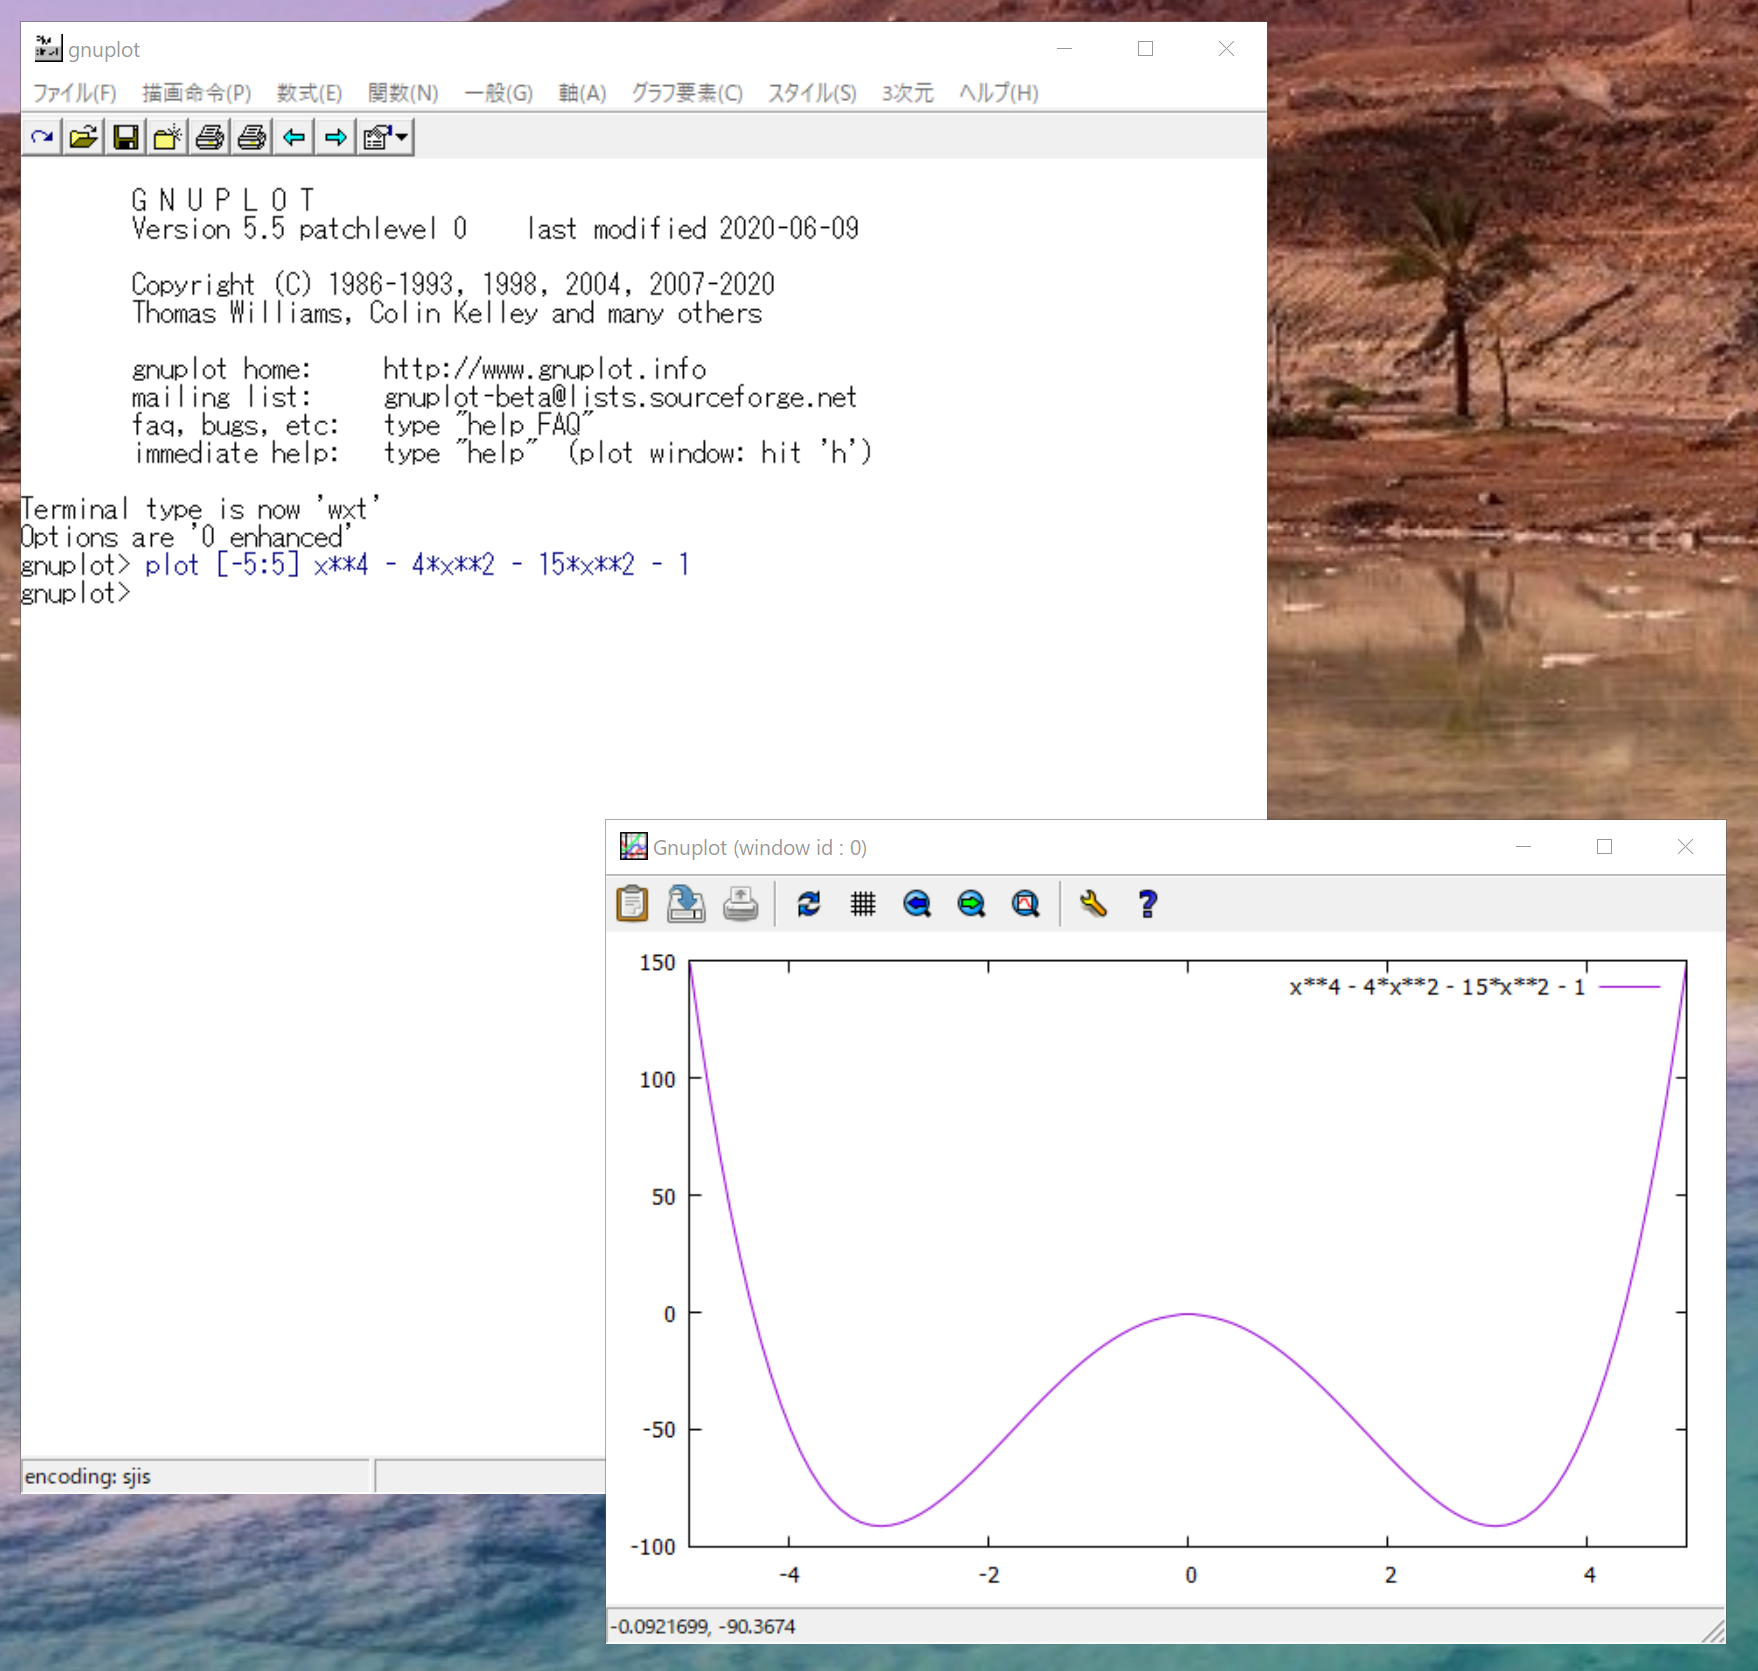
Task: Toggle grid display on the plot
Action: coord(863,904)
